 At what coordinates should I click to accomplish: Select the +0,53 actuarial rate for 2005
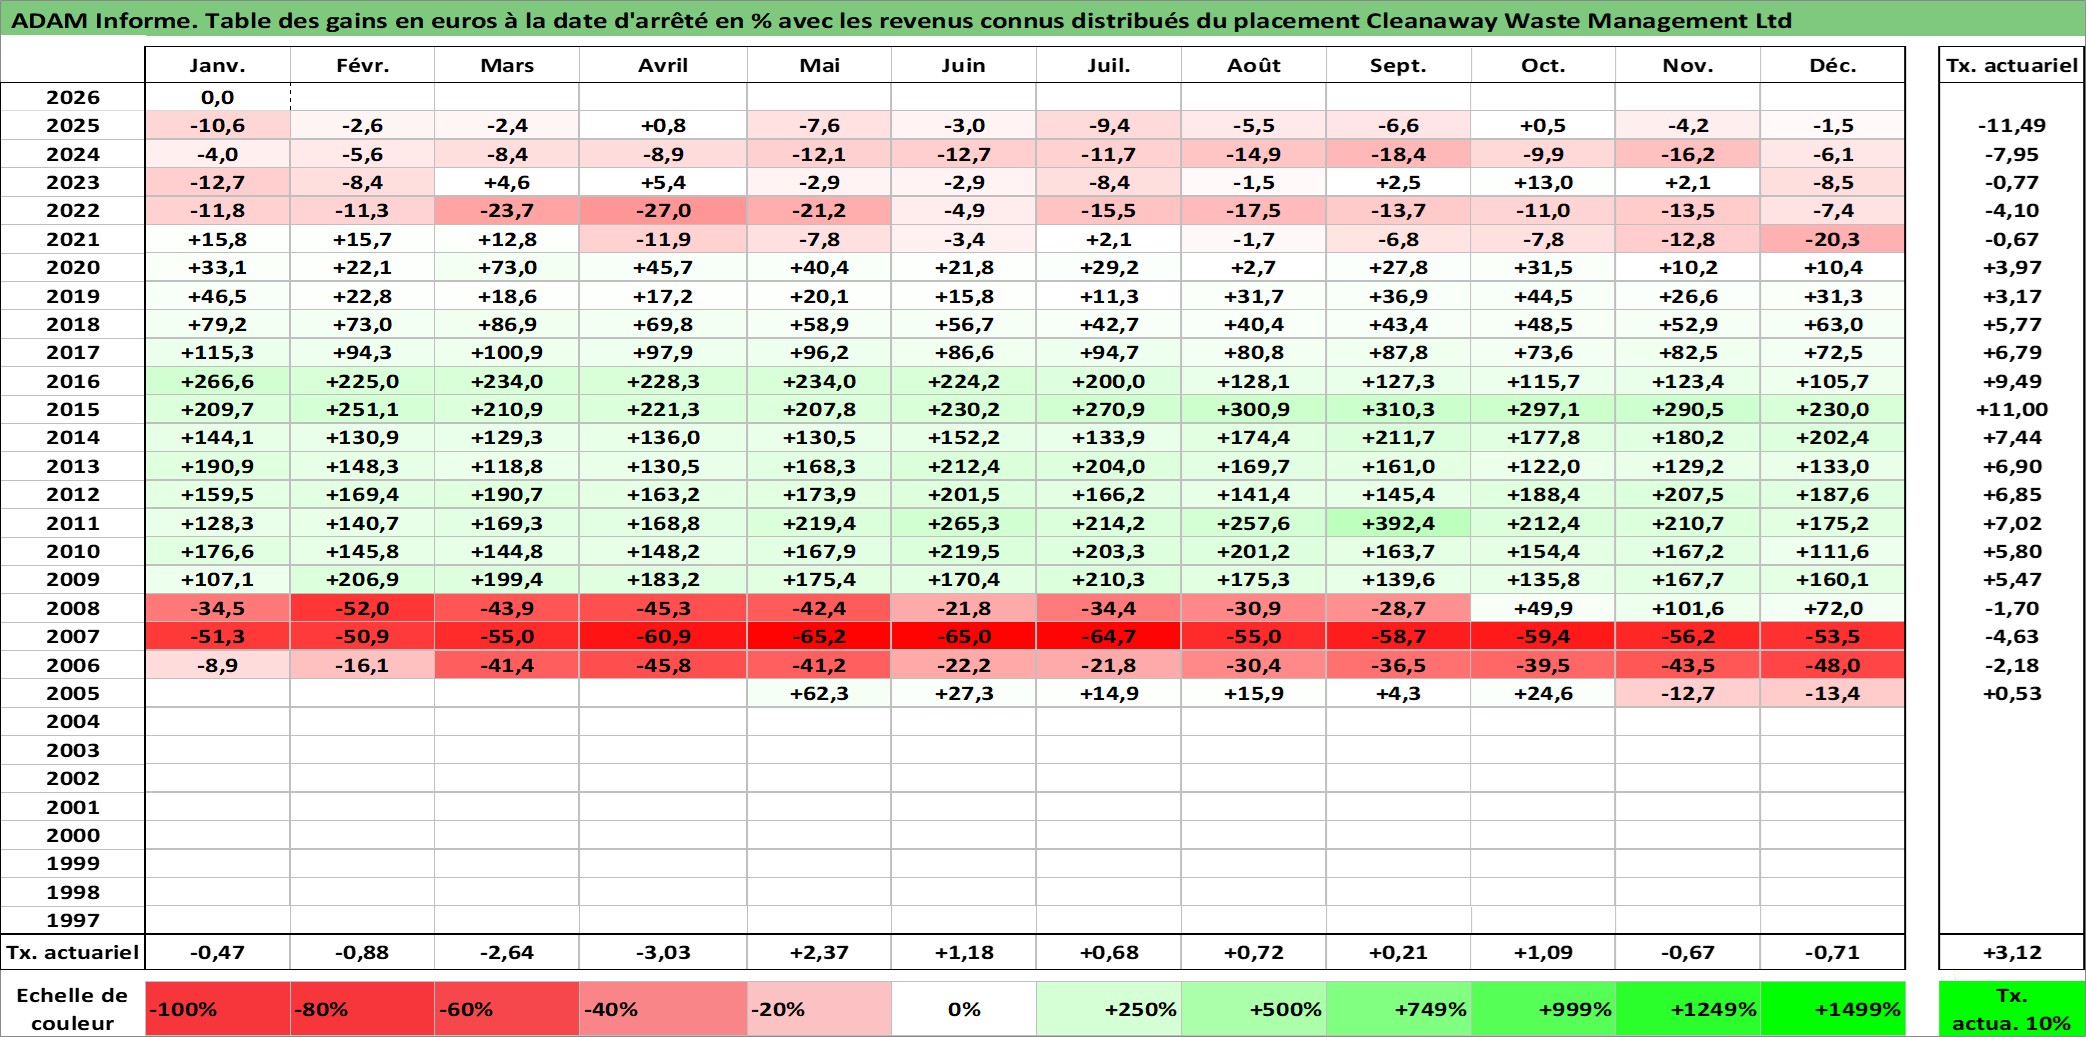(x=2011, y=693)
